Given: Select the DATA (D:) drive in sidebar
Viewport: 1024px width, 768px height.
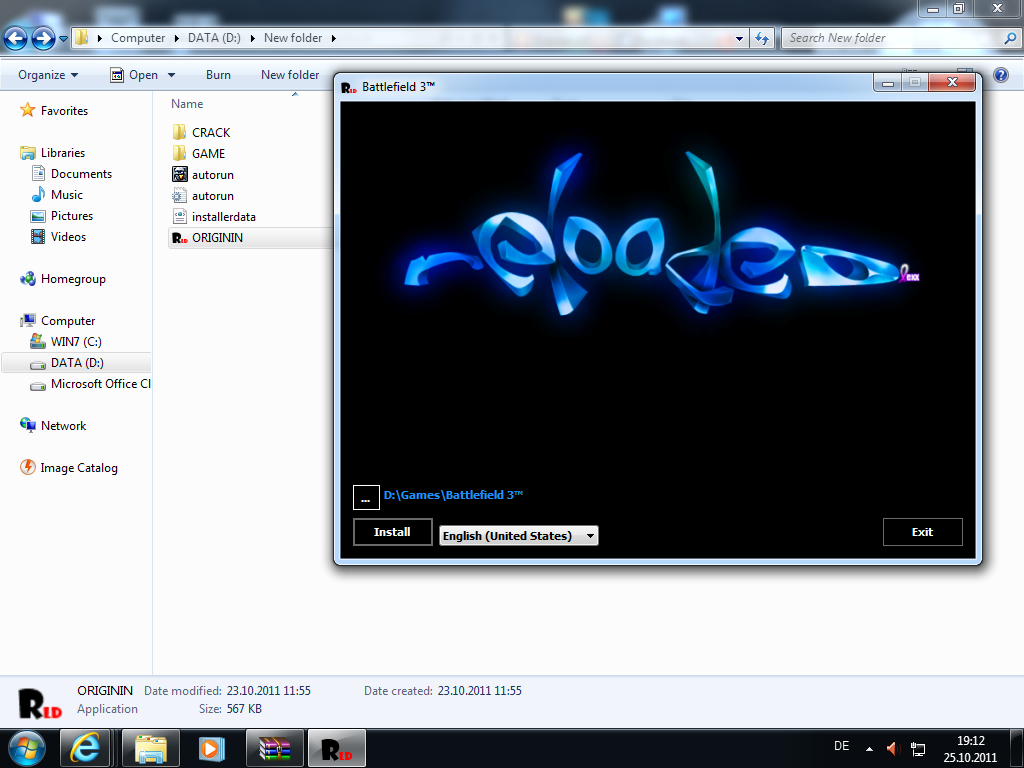Looking at the screenshot, I should (x=77, y=362).
